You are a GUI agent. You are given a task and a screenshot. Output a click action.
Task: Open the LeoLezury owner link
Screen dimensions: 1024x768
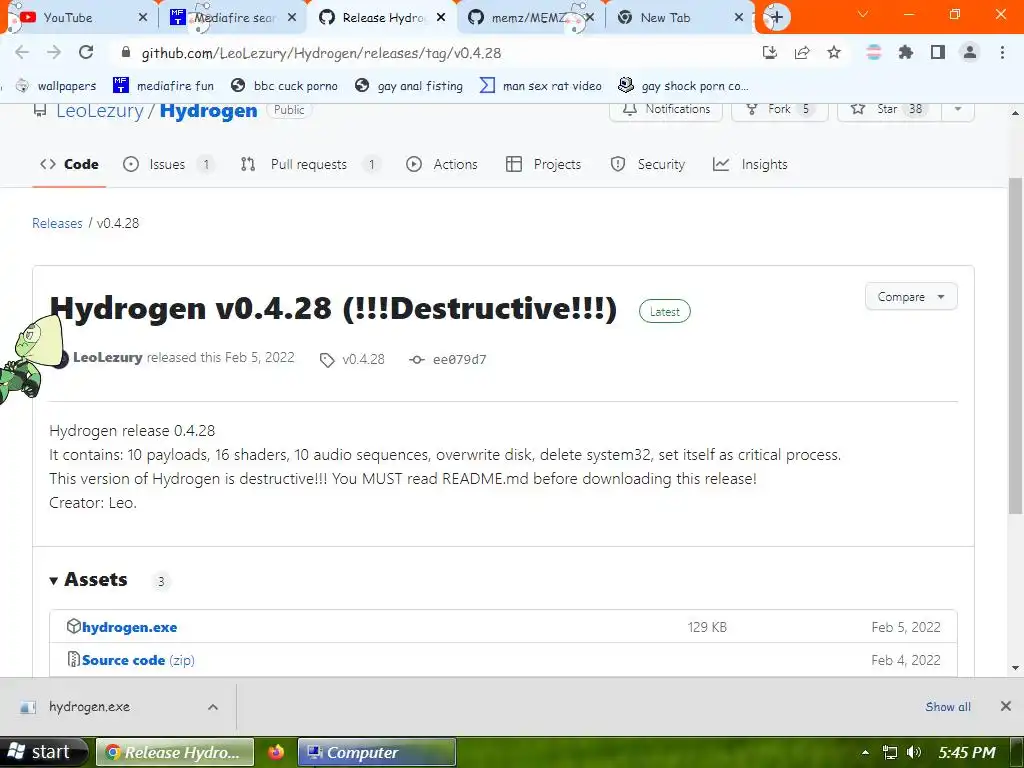(99, 111)
